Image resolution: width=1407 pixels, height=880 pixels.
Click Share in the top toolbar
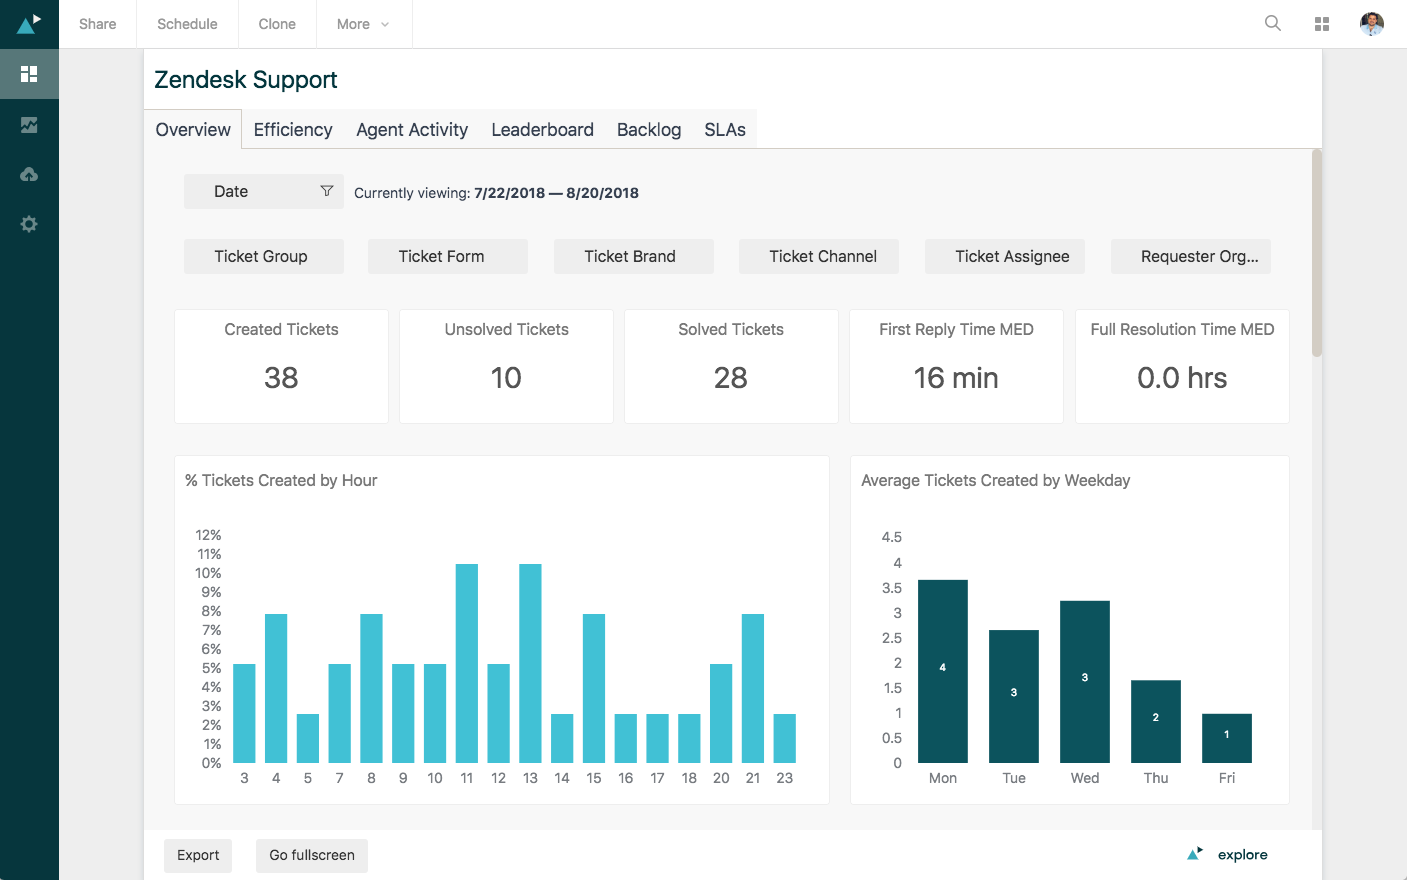click(x=98, y=24)
